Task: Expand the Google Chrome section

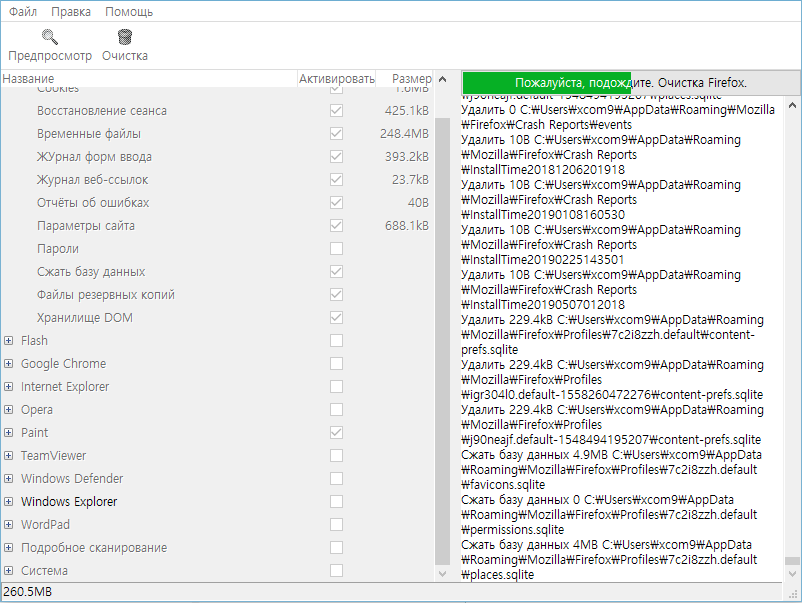Action: [9, 363]
